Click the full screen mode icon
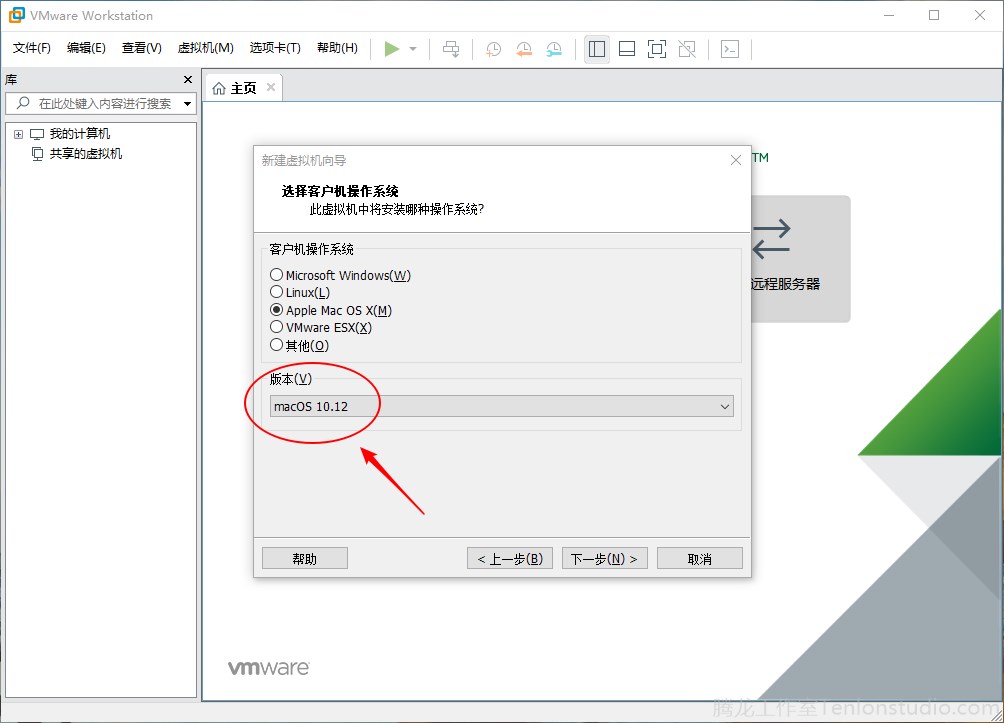 (657, 49)
